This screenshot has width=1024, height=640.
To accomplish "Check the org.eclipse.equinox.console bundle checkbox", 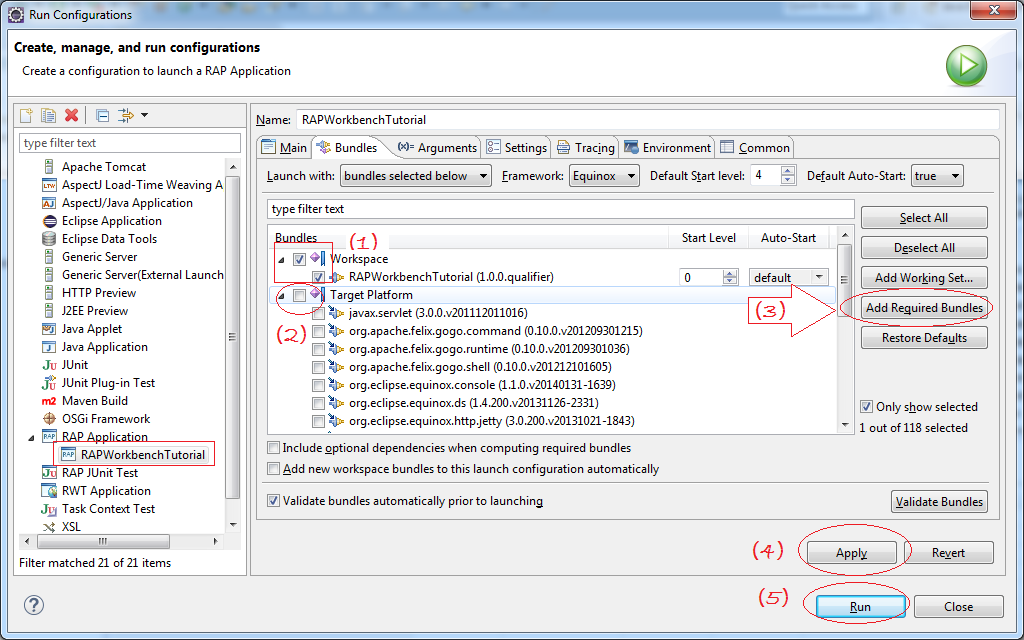I will [318, 385].
